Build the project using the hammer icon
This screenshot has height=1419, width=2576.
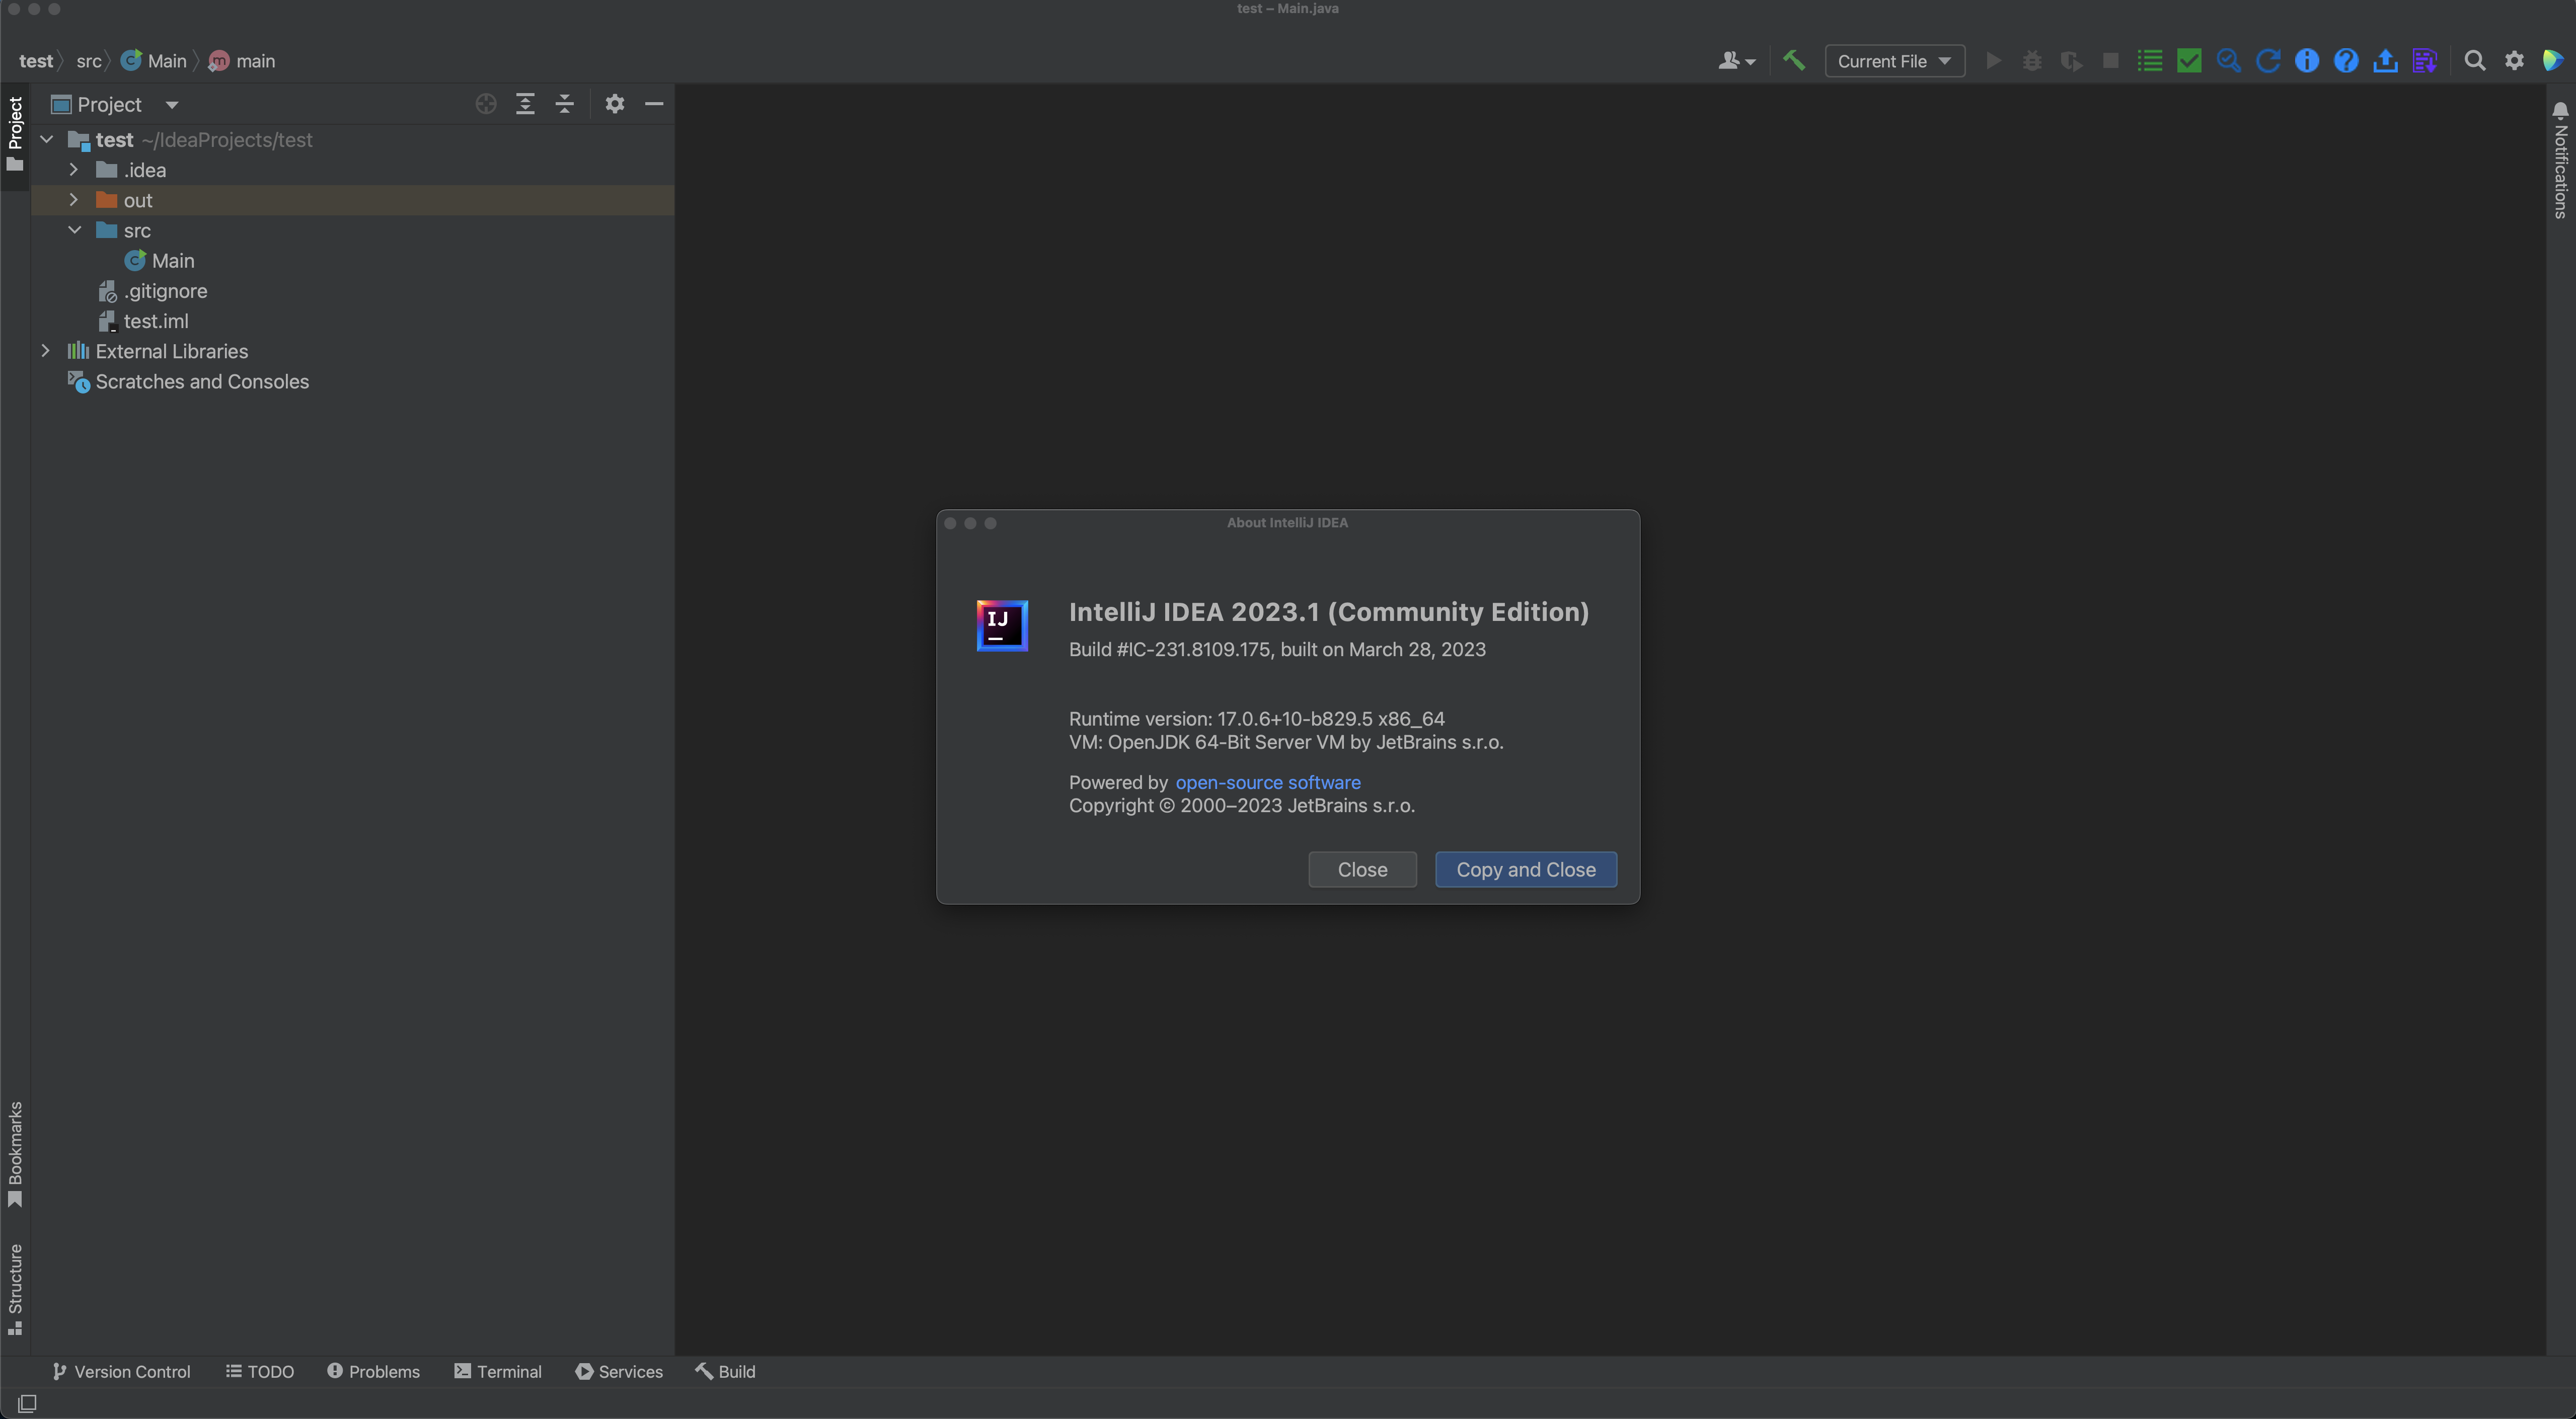point(1793,60)
